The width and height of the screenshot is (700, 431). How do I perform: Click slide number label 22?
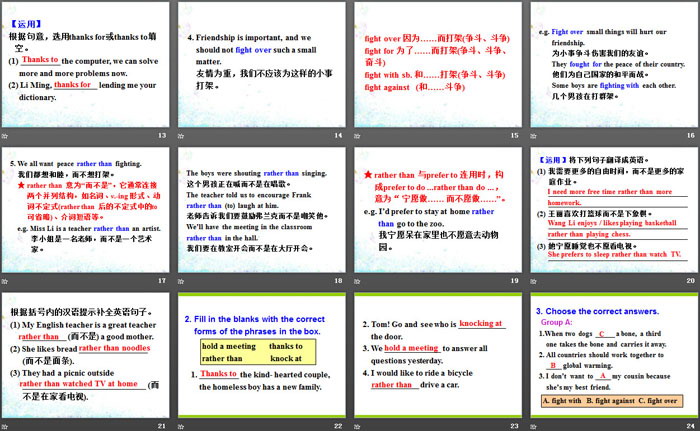pyautogui.click(x=338, y=426)
